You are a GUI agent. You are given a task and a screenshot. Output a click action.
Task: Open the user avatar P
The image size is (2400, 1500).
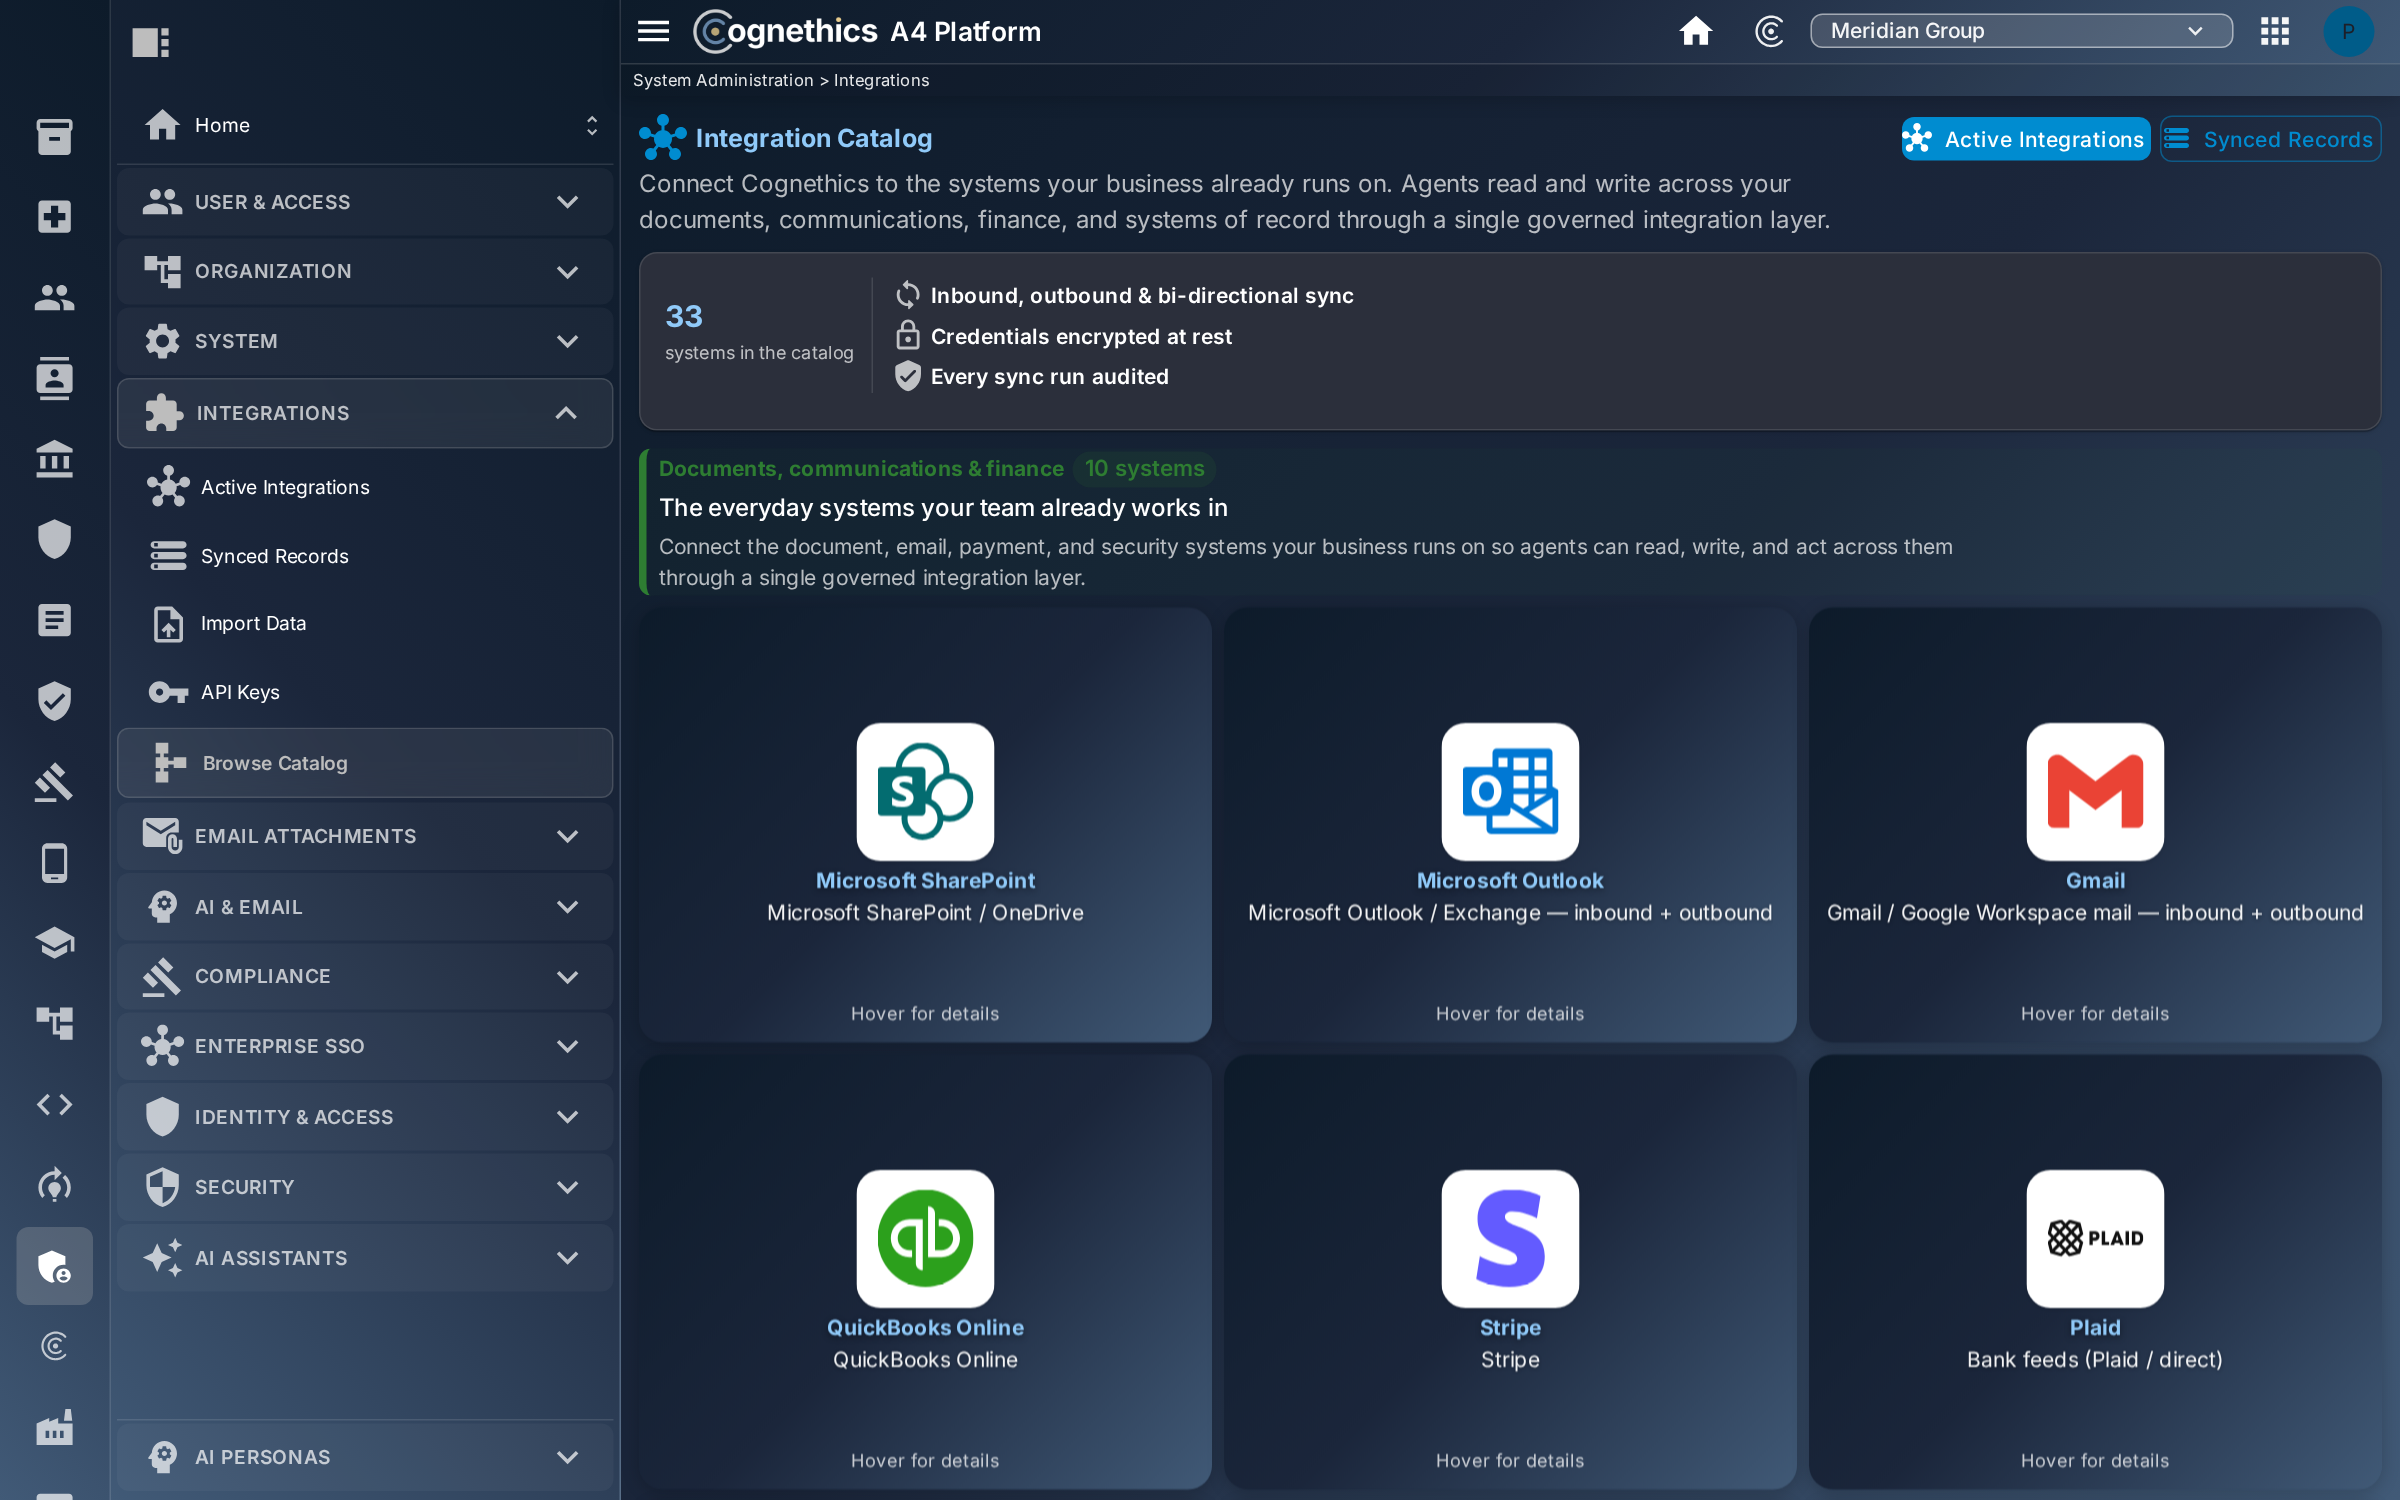pyautogui.click(x=2348, y=31)
